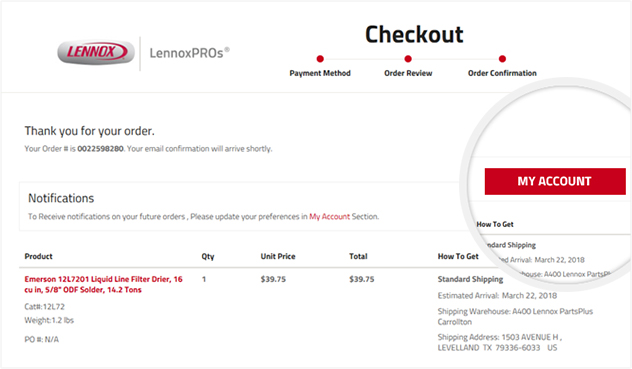Viewport: 632px width, 369px height.
Task: Click the Product column header
Action: point(38,256)
